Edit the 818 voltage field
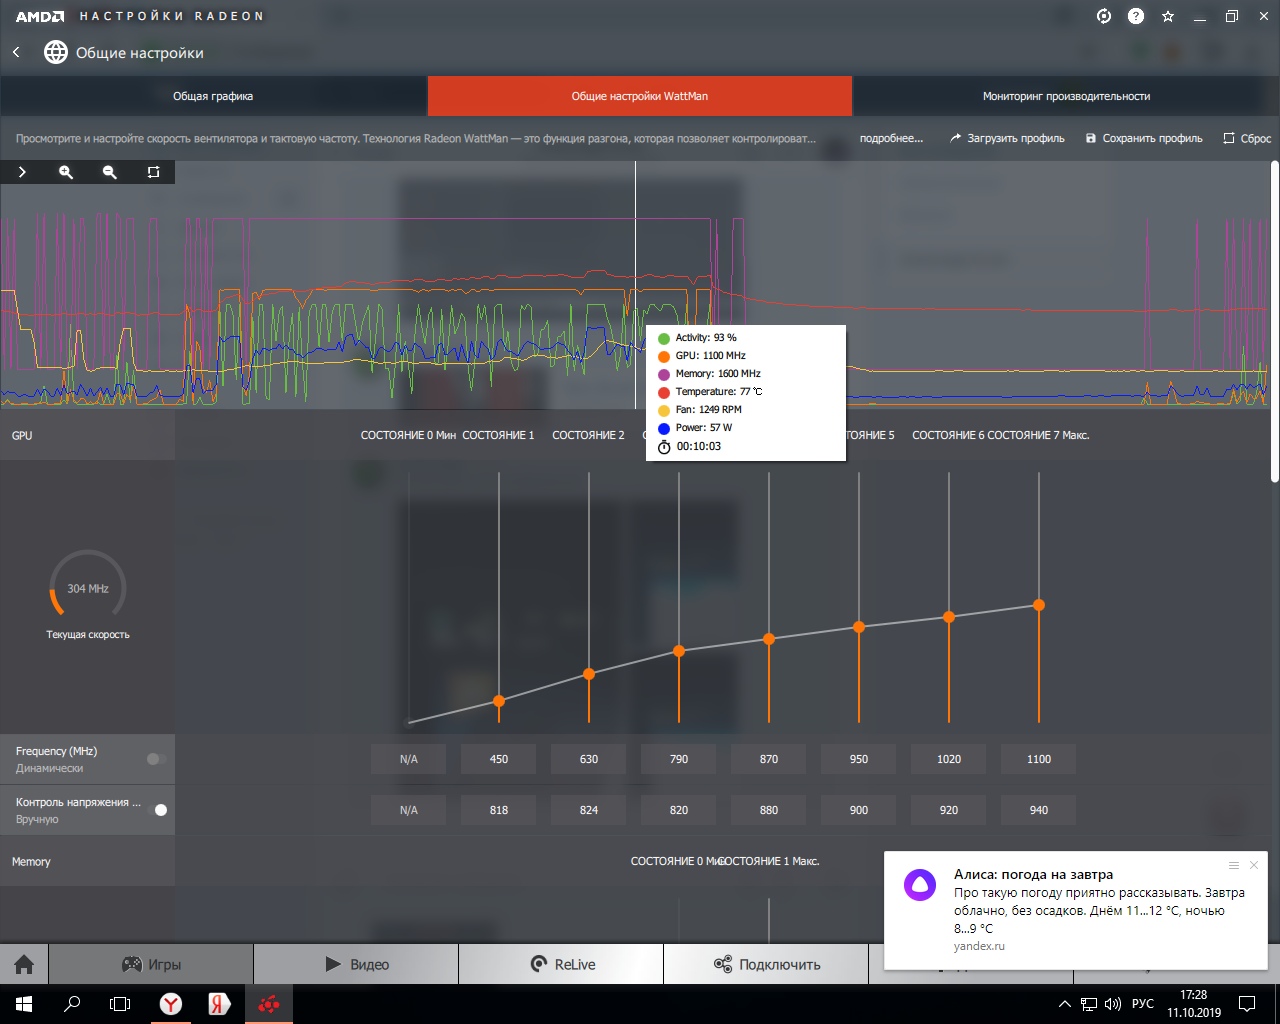This screenshot has height=1024, width=1280. pos(499,810)
